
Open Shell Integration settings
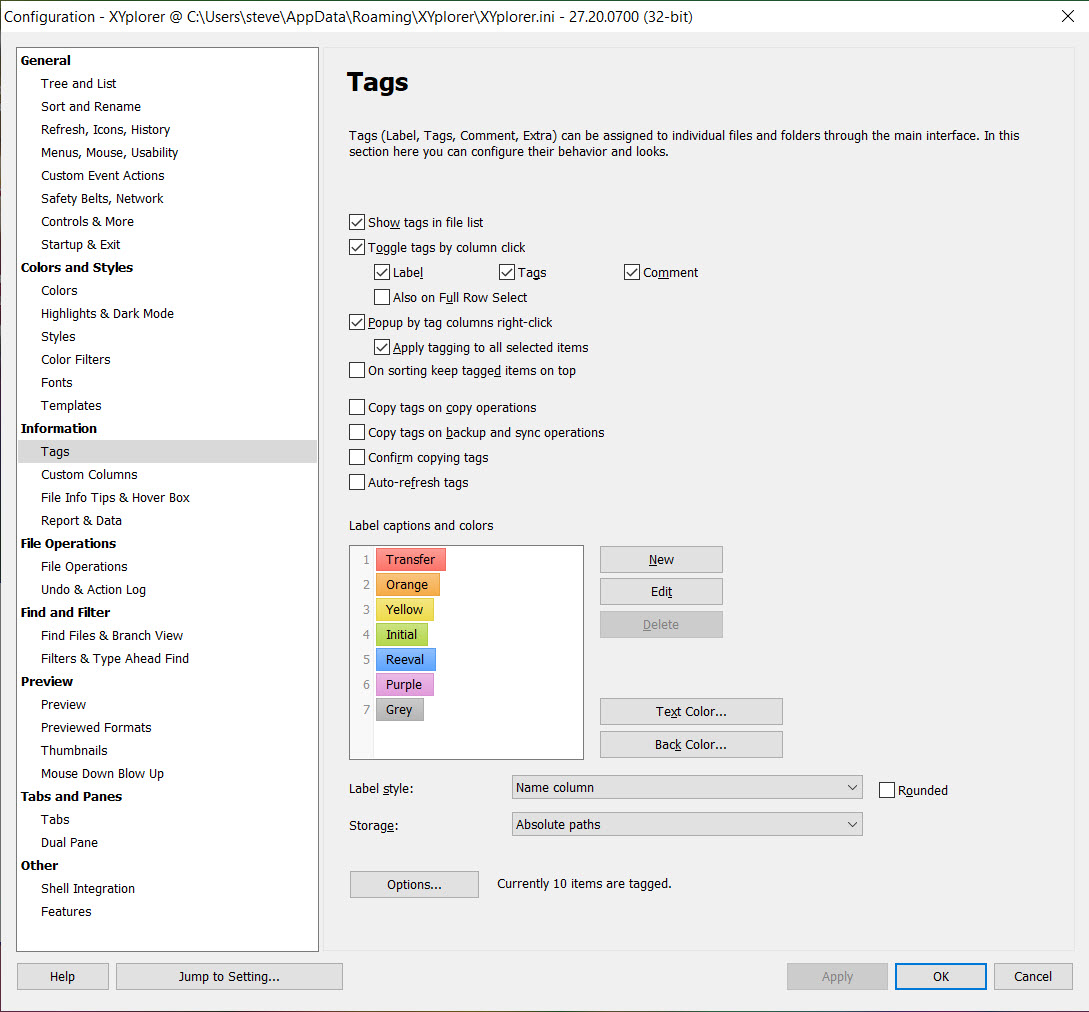point(87,889)
